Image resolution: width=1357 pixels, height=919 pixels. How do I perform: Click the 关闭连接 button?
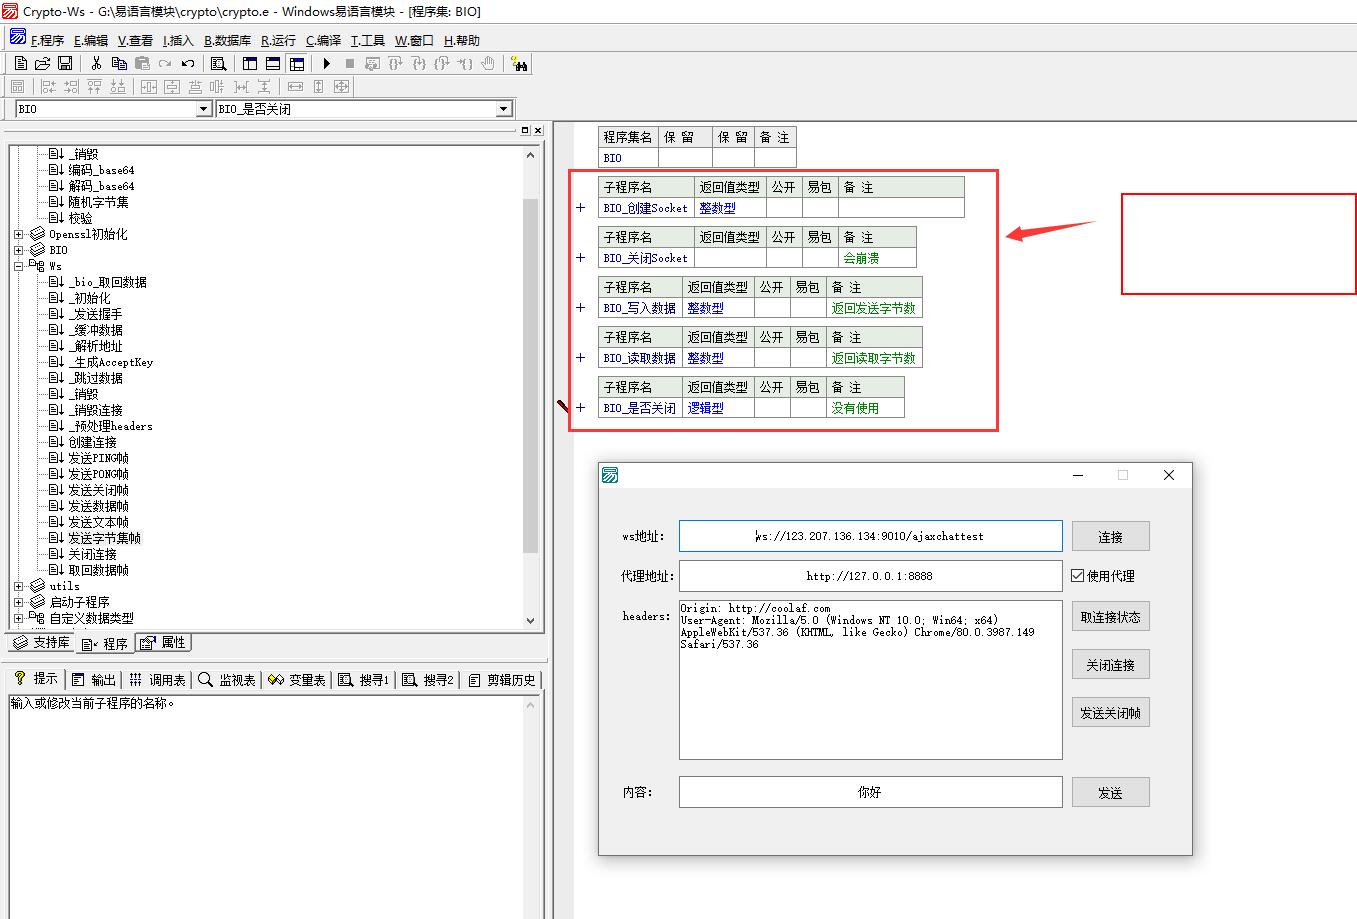(x=1110, y=664)
